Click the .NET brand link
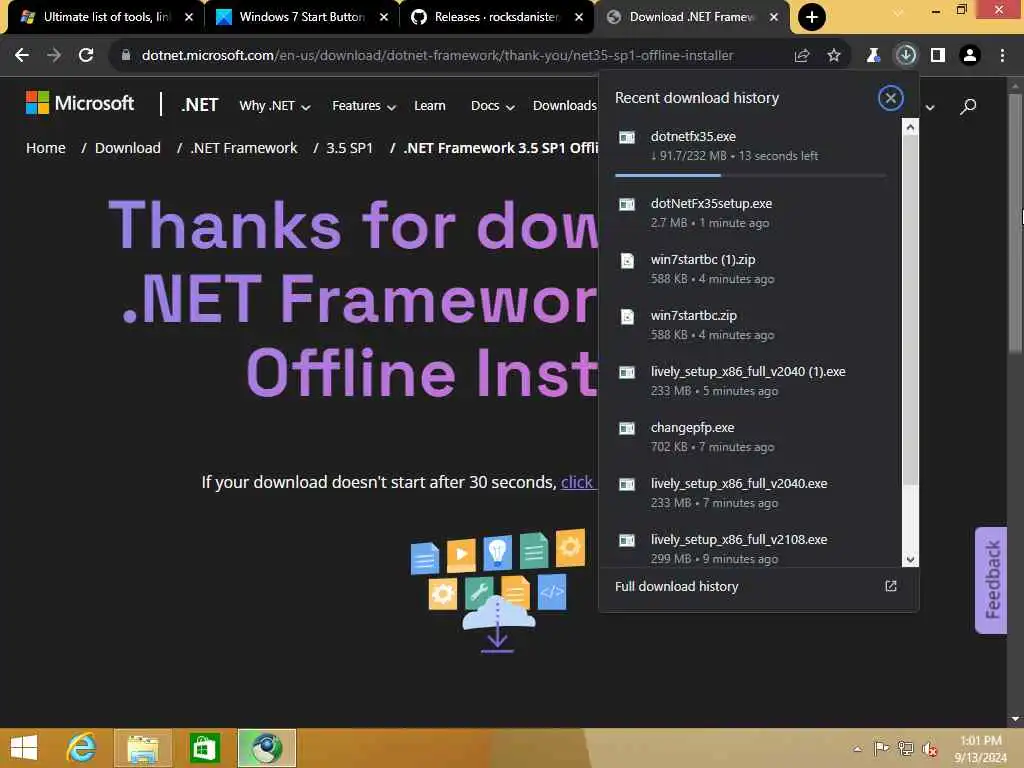 (200, 105)
